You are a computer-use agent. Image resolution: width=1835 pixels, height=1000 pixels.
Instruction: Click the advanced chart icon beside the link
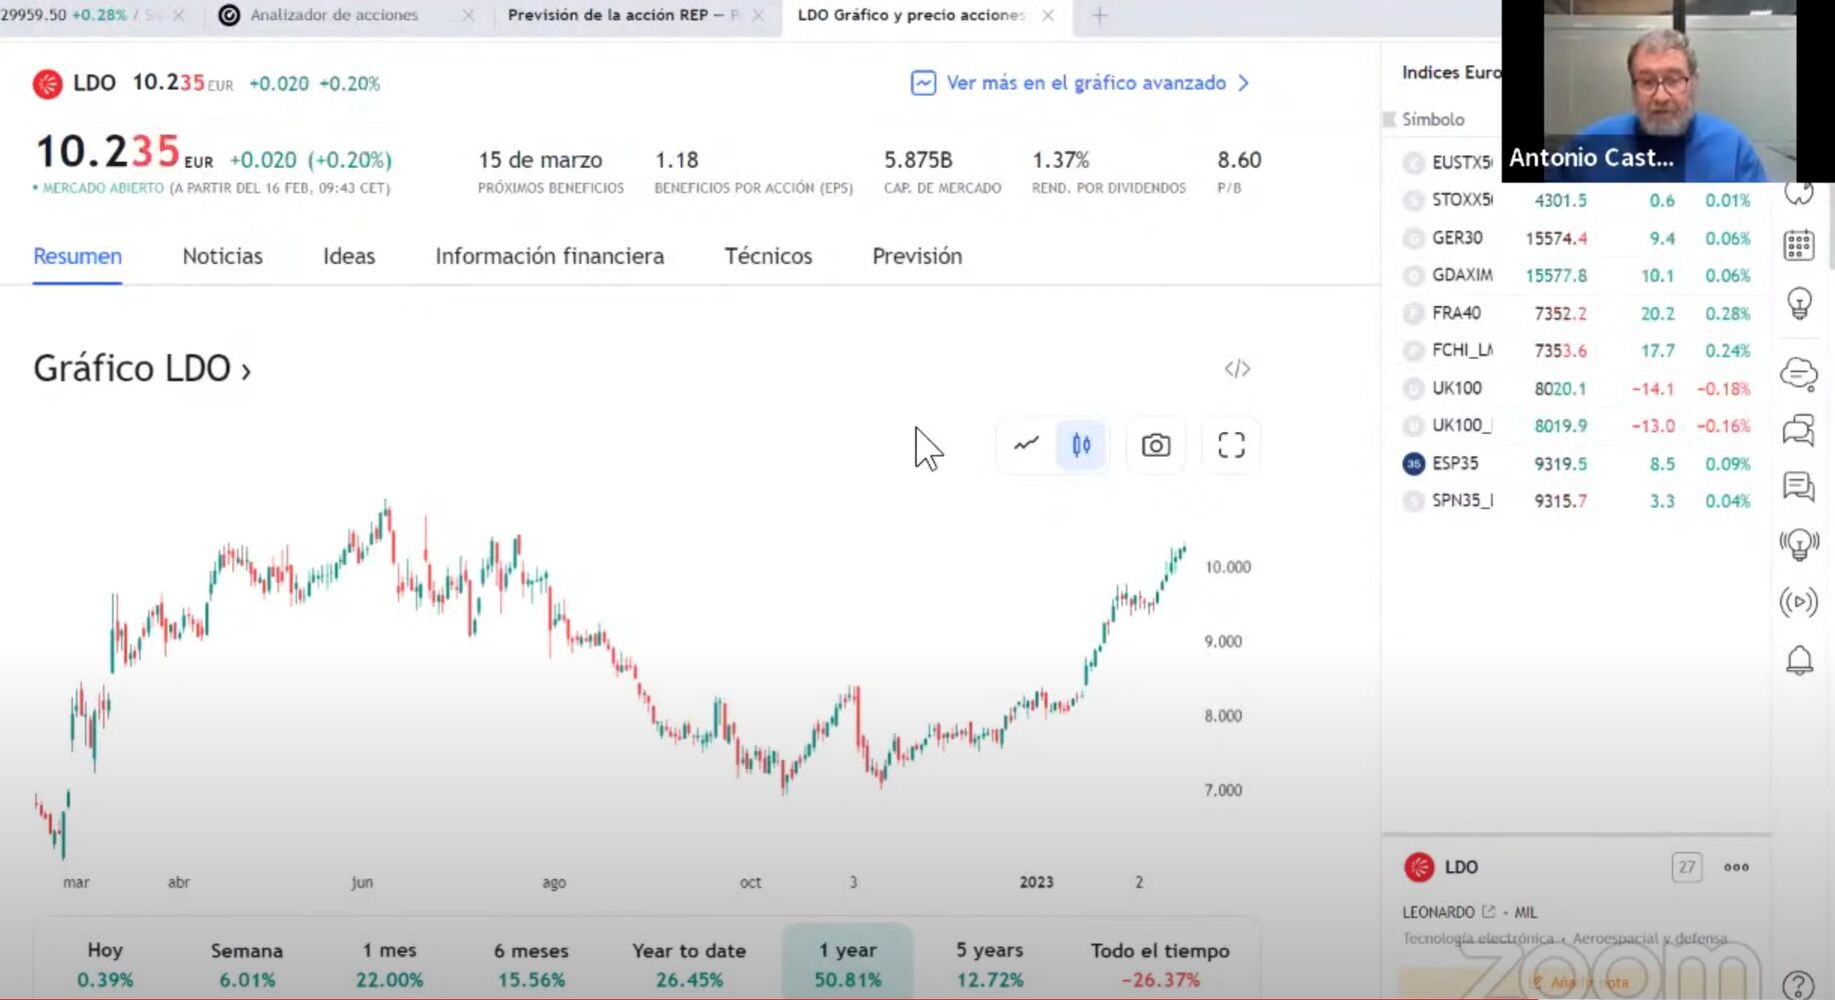click(x=923, y=83)
